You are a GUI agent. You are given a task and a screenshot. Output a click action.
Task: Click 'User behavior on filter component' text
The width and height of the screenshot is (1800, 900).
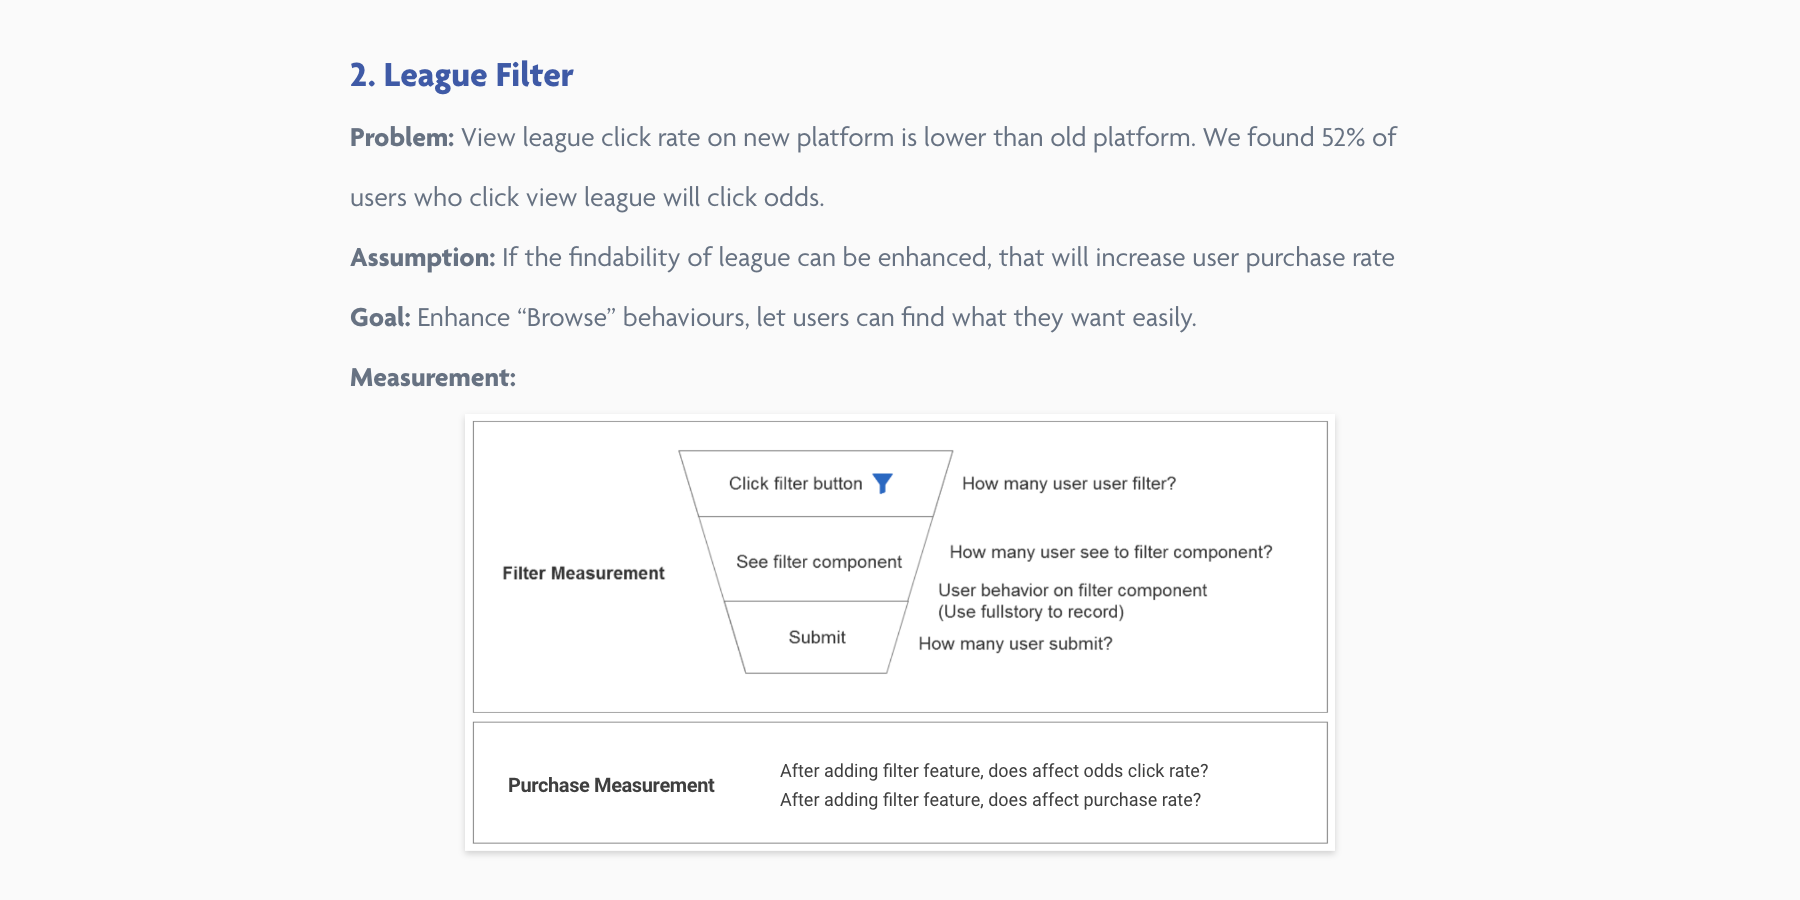coord(1072,590)
